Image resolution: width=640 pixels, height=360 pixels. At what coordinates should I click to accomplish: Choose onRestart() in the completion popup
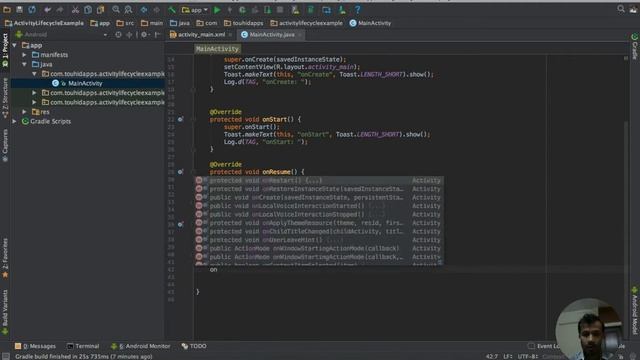[x=319, y=180]
